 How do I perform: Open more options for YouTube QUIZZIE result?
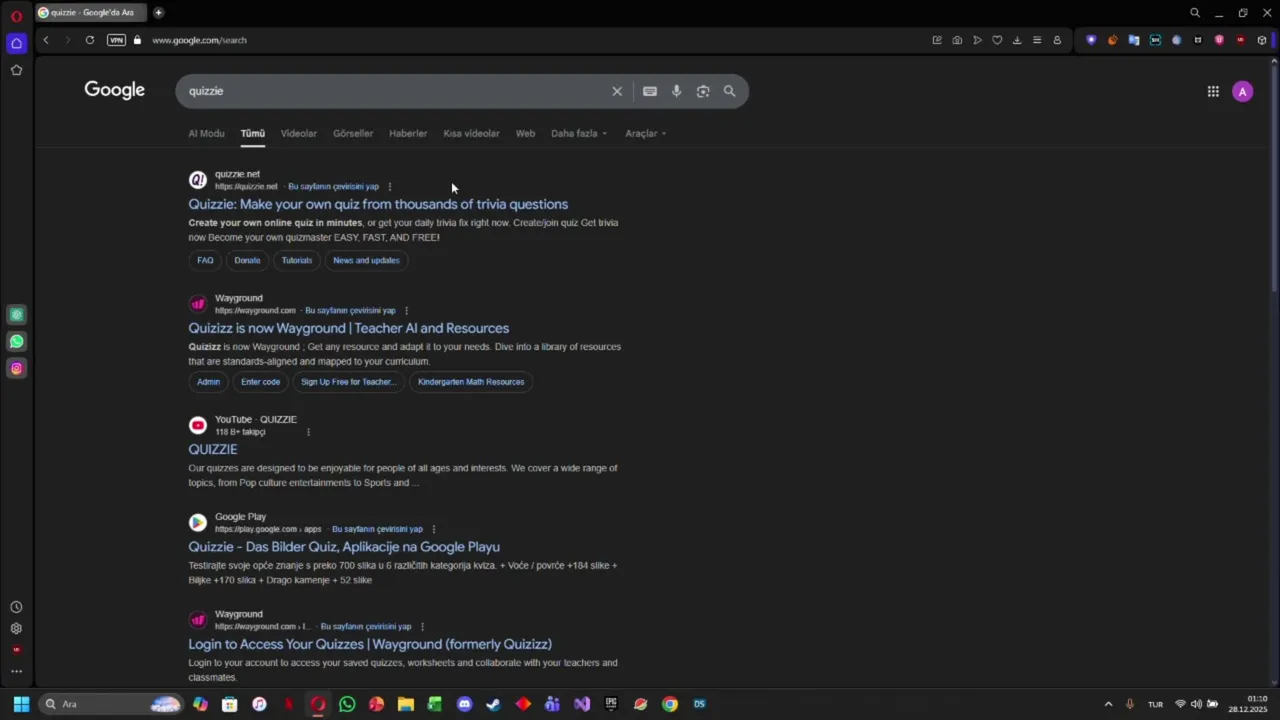(308, 432)
